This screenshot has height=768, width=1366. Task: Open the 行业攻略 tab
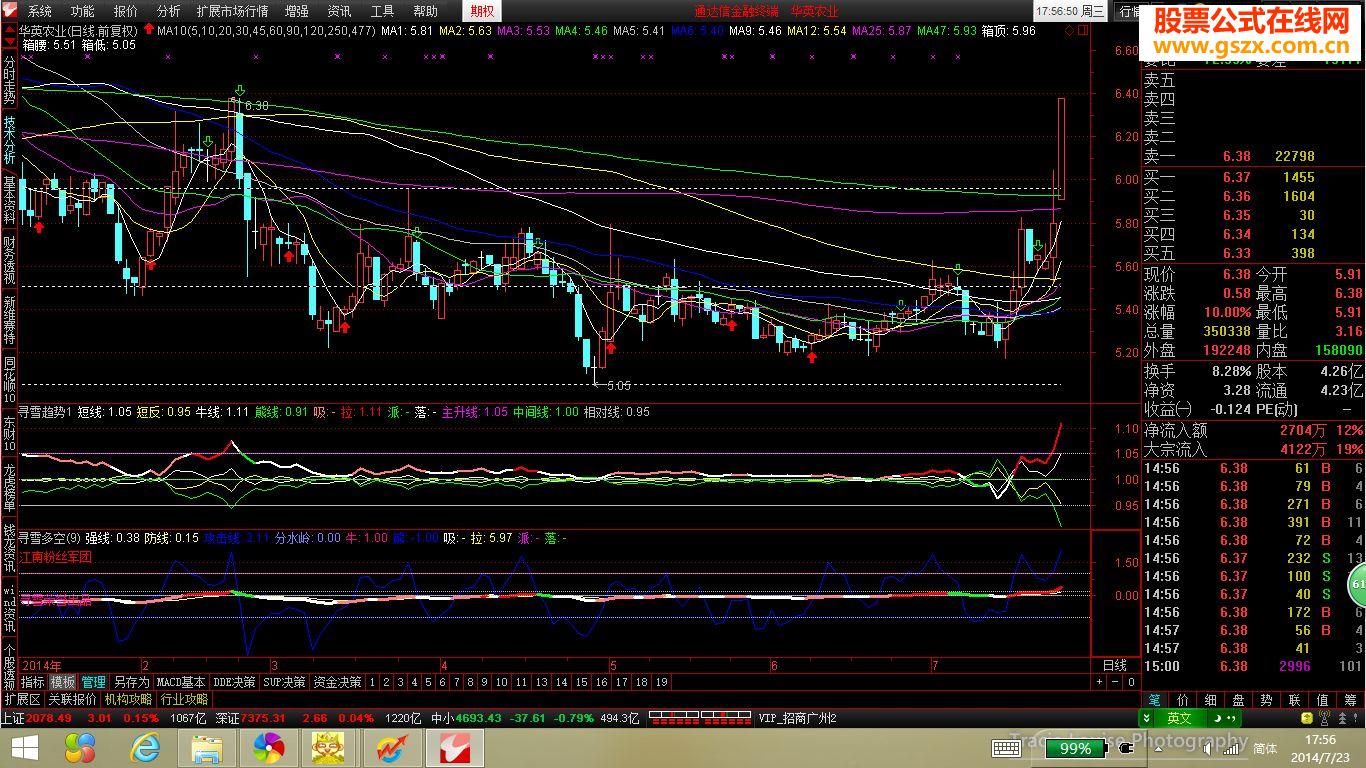click(x=184, y=700)
